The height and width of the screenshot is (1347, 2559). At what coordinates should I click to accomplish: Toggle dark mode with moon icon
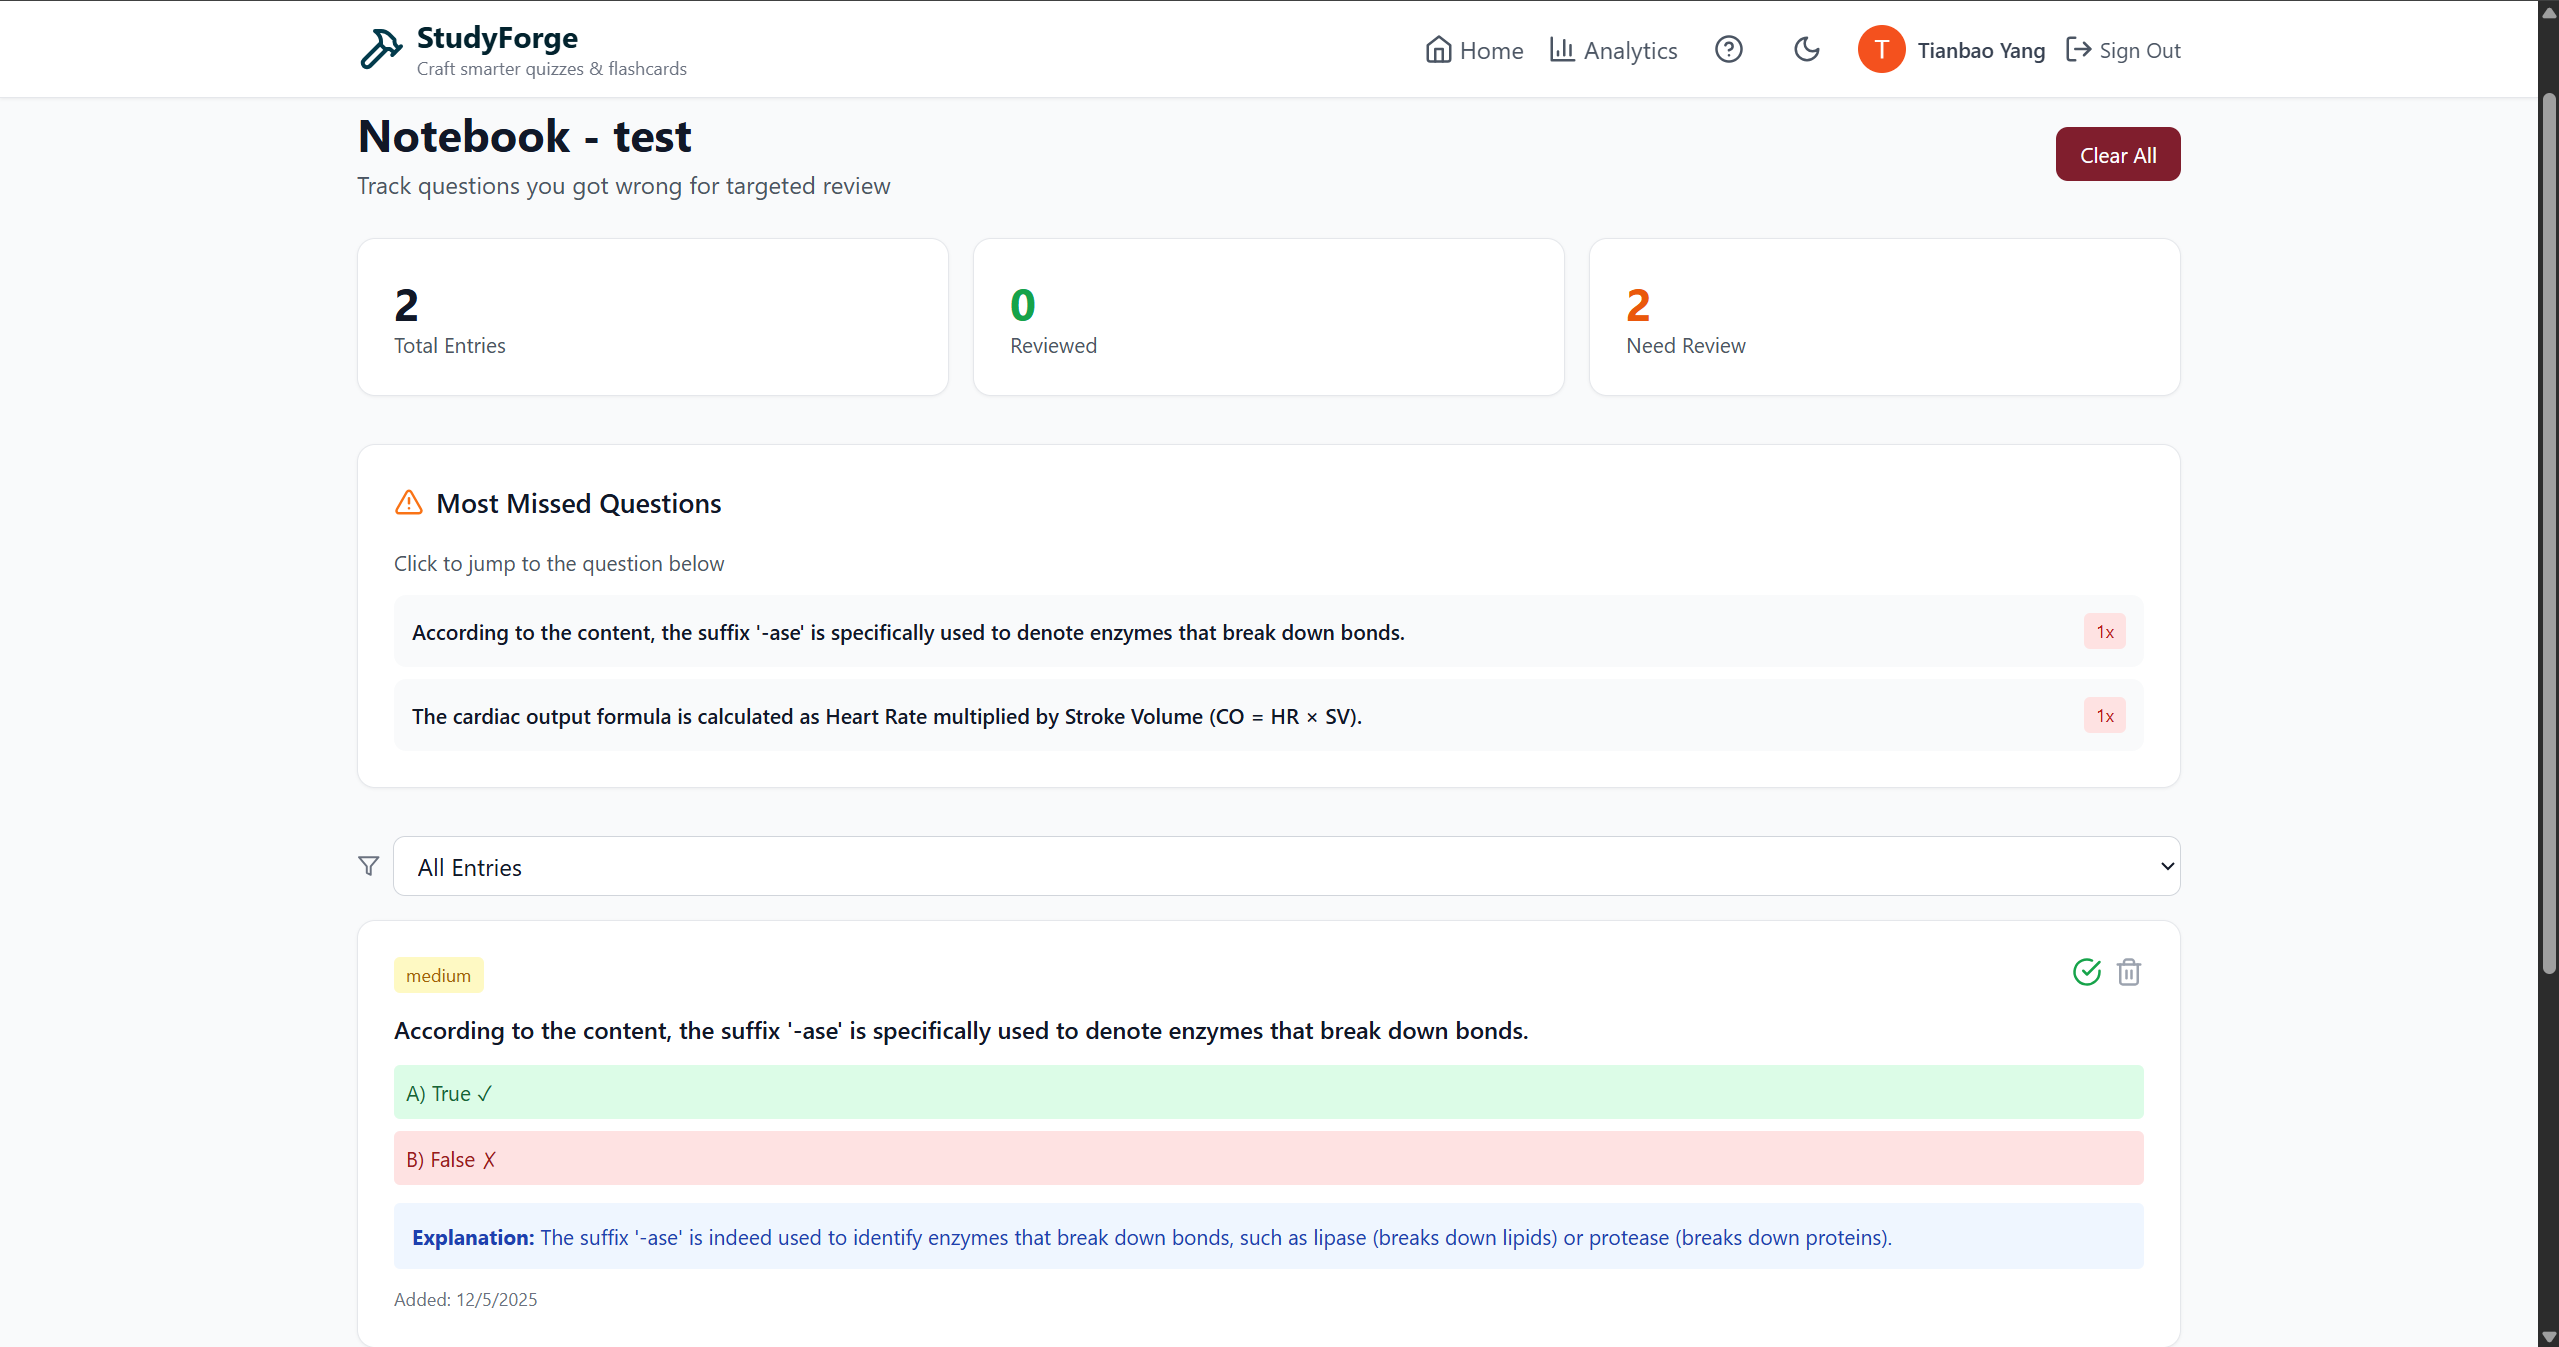pos(1806,49)
